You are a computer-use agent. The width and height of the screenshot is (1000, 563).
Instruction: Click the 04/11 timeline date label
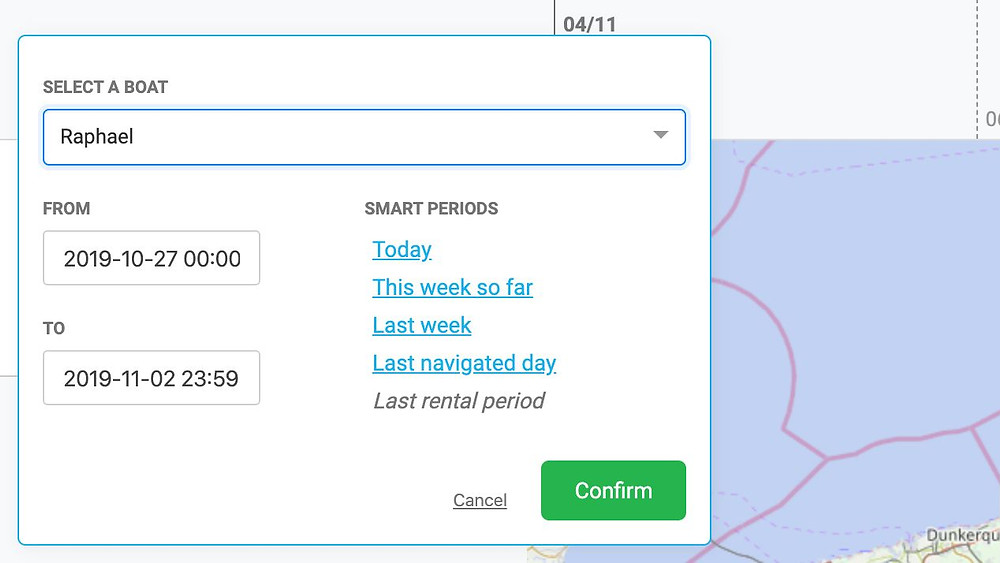pyautogui.click(x=589, y=25)
